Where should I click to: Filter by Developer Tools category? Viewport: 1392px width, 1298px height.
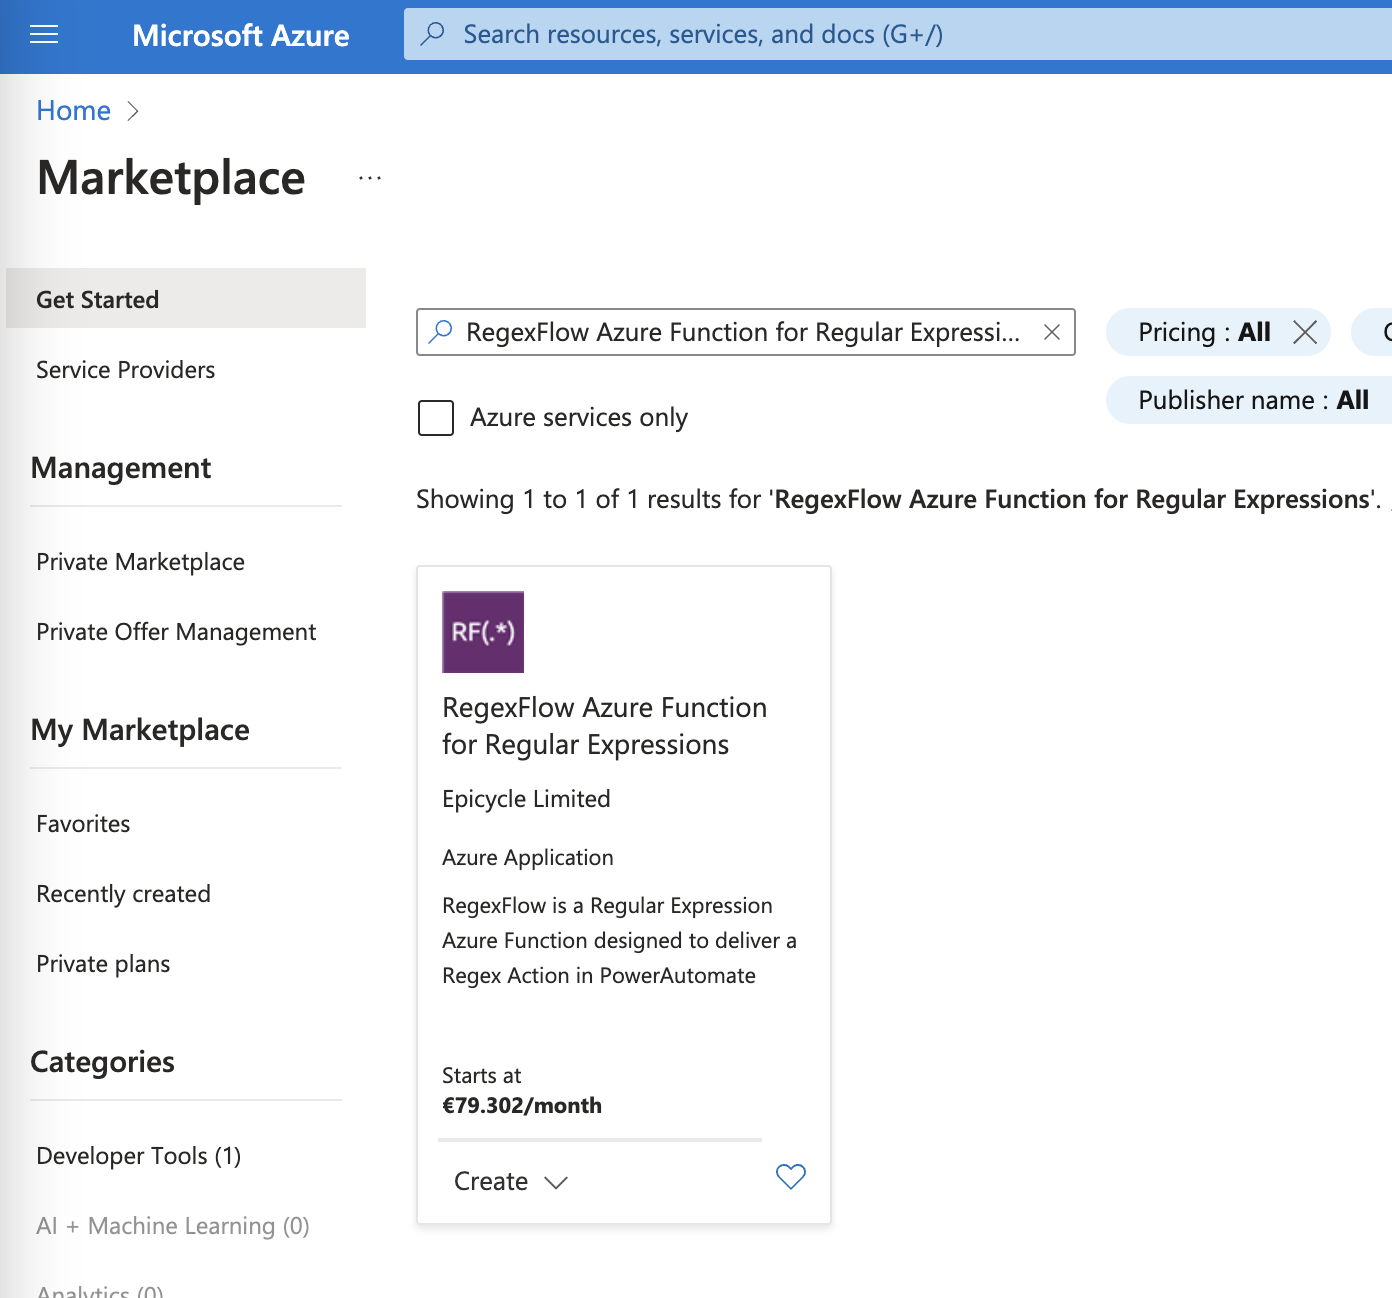[x=138, y=1156]
